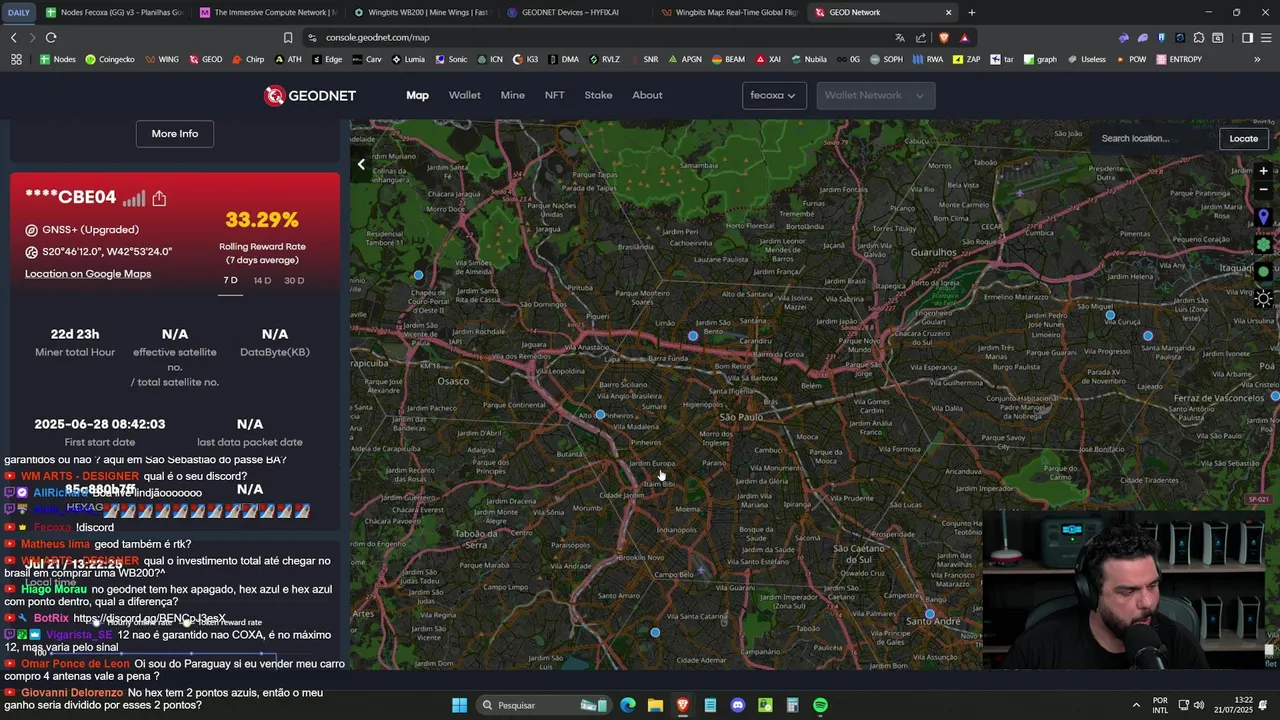Select the 30 D reward rate tab
This screenshot has height=720, width=1280.
[x=294, y=281]
